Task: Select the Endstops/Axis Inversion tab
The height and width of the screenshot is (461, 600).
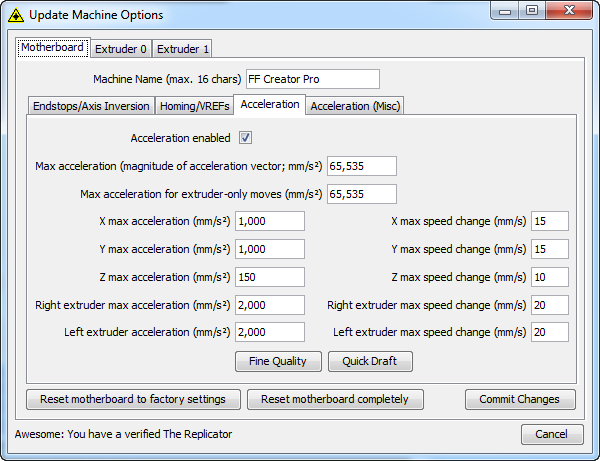Action: click(x=91, y=106)
